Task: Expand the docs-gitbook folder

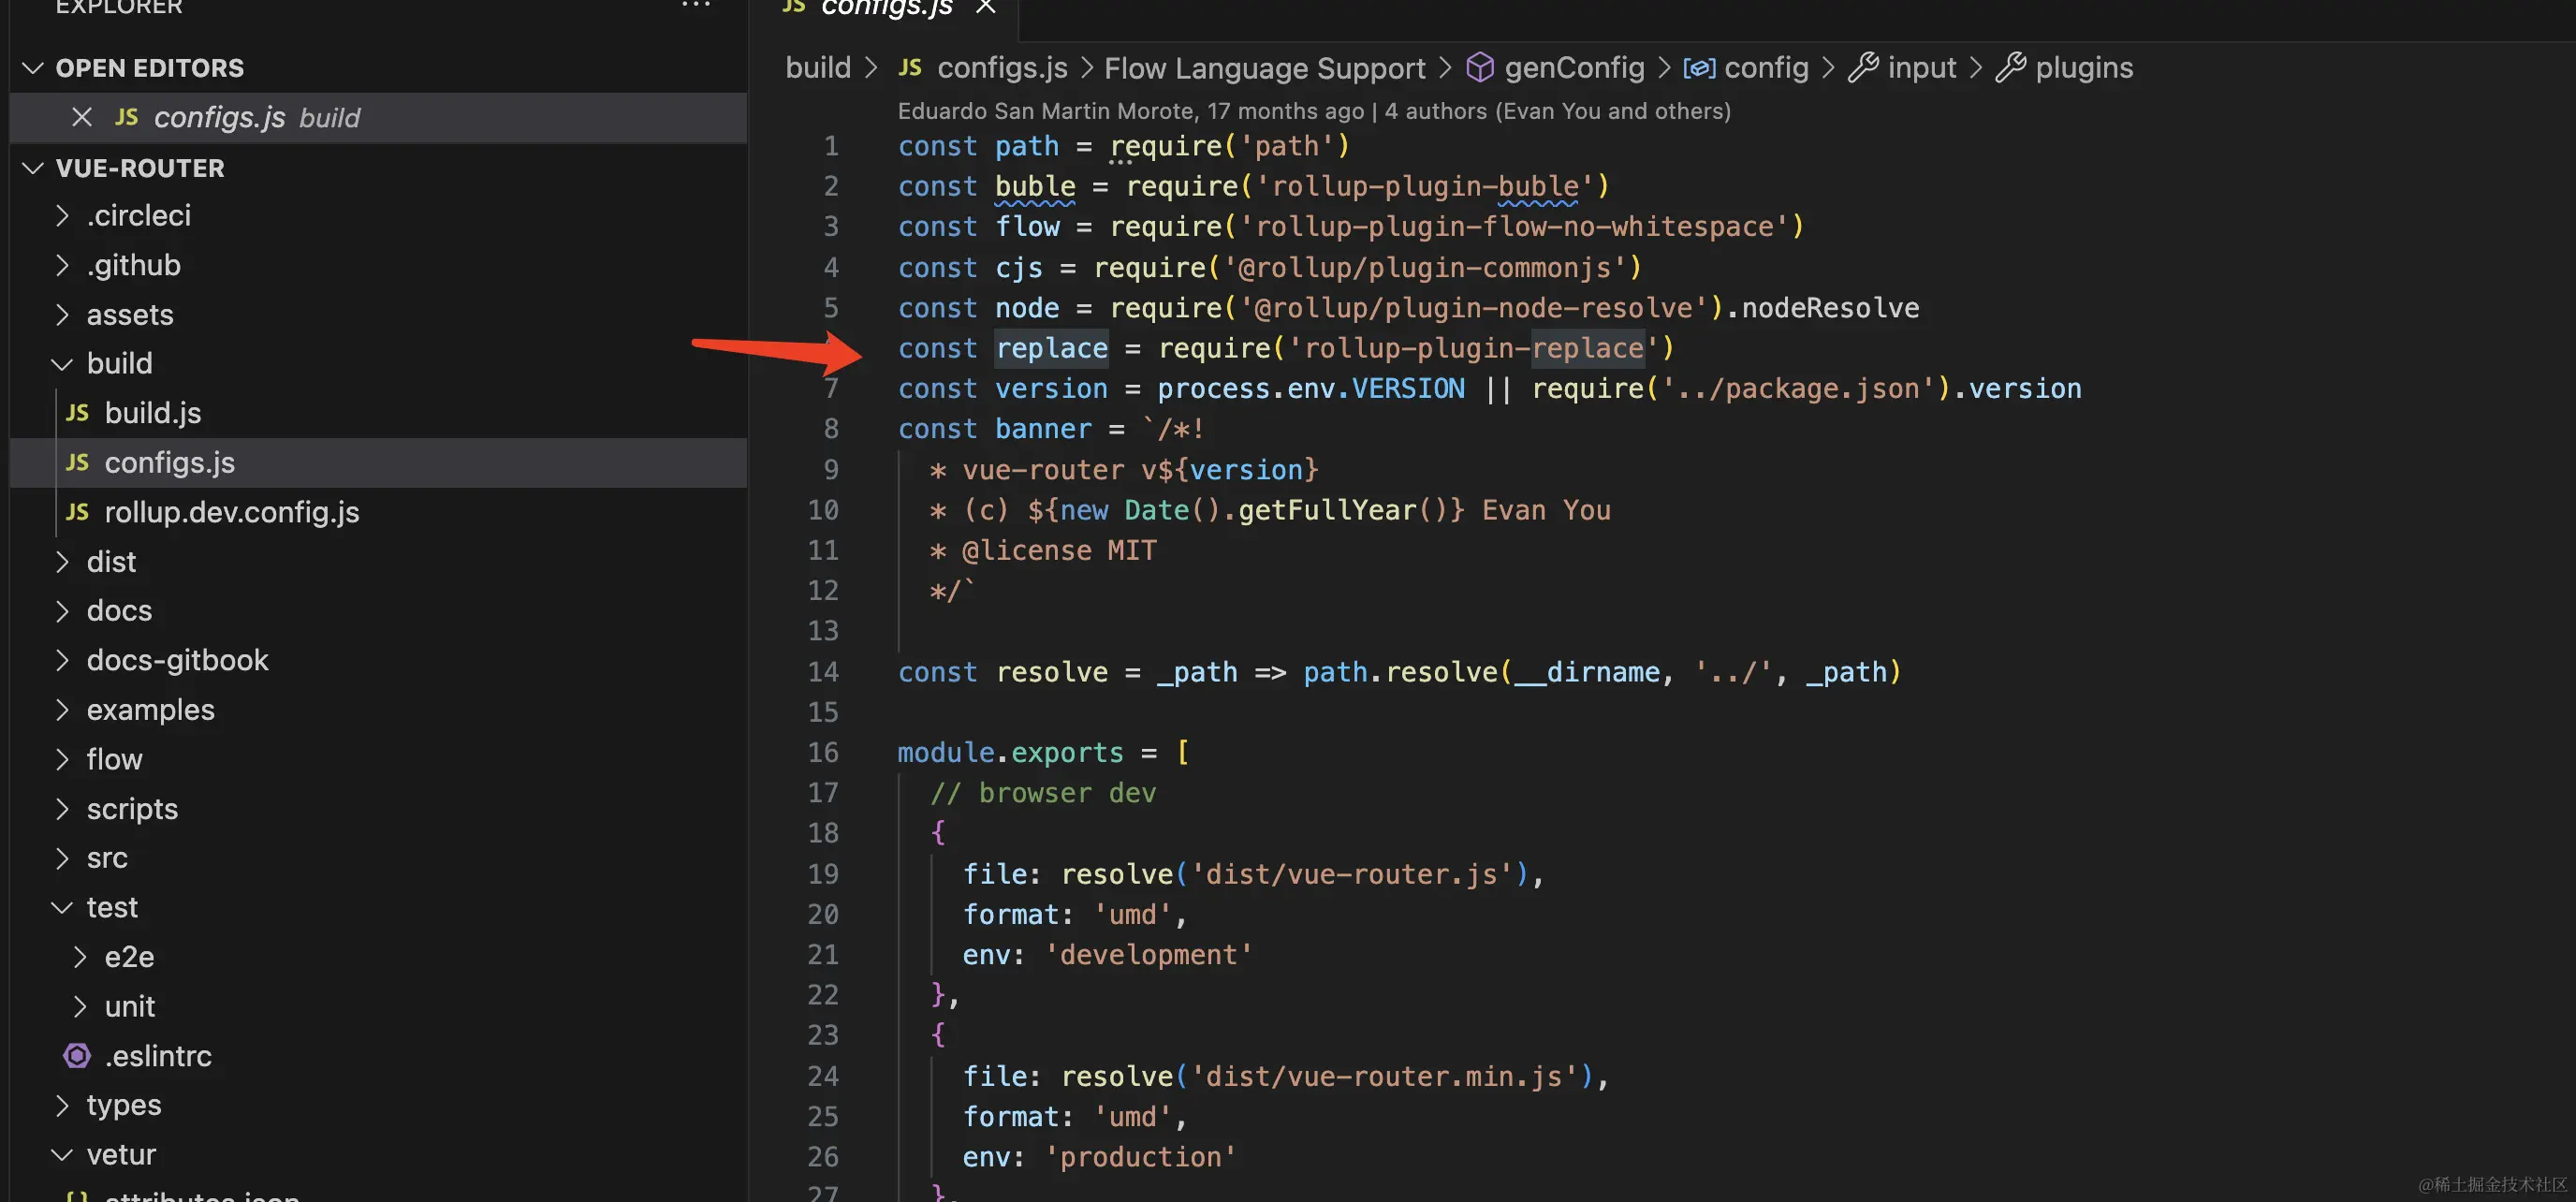Action: coord(63,661)
